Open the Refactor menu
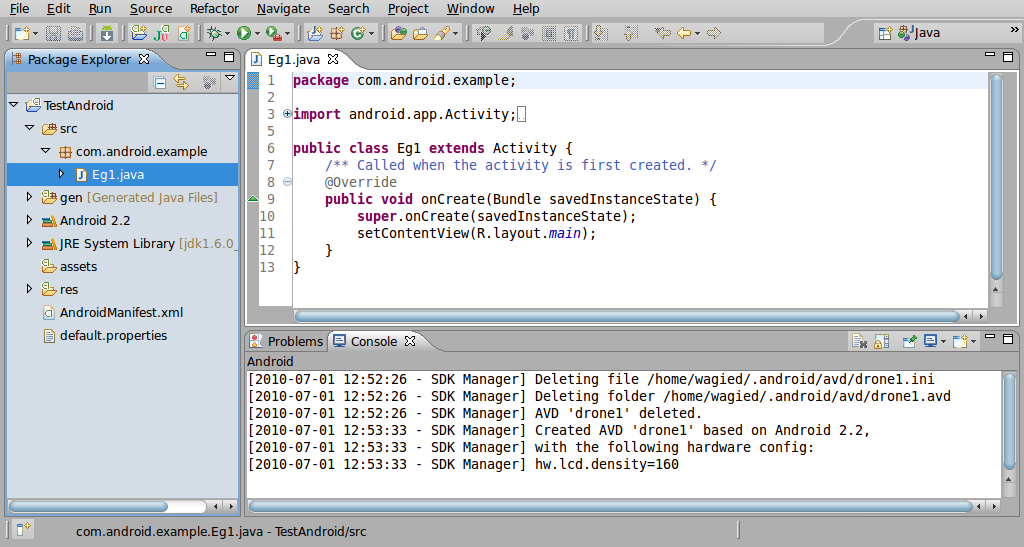The image size is (1024, 547). coord(214,8)
